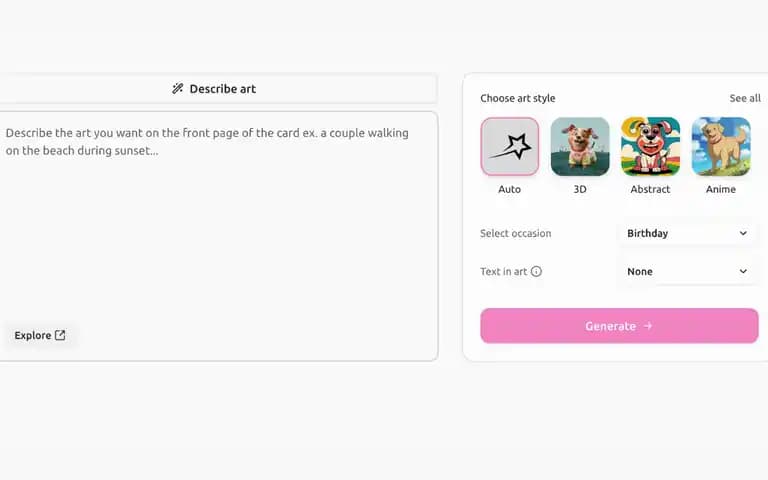This screenshot has height=480, width=768.
Task: Focus the art description text area
Action: (216, 236)
